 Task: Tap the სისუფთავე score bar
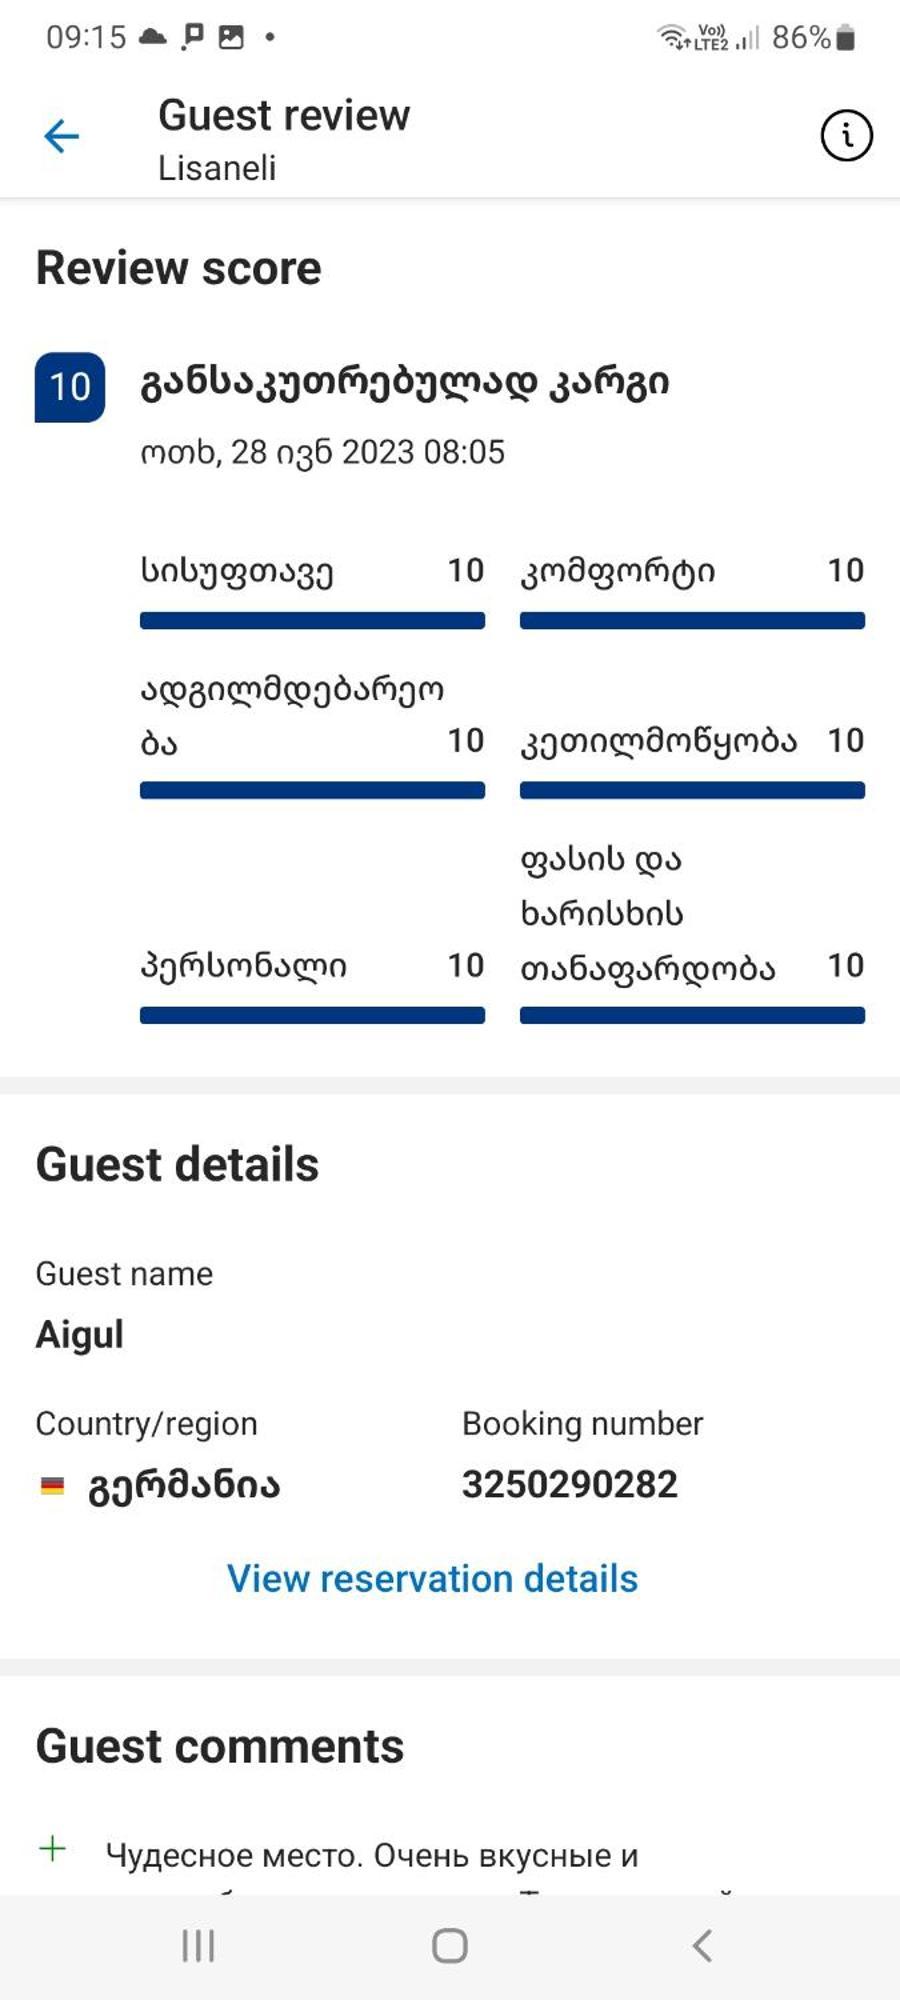pyautogui.click(x=312, y=621)
